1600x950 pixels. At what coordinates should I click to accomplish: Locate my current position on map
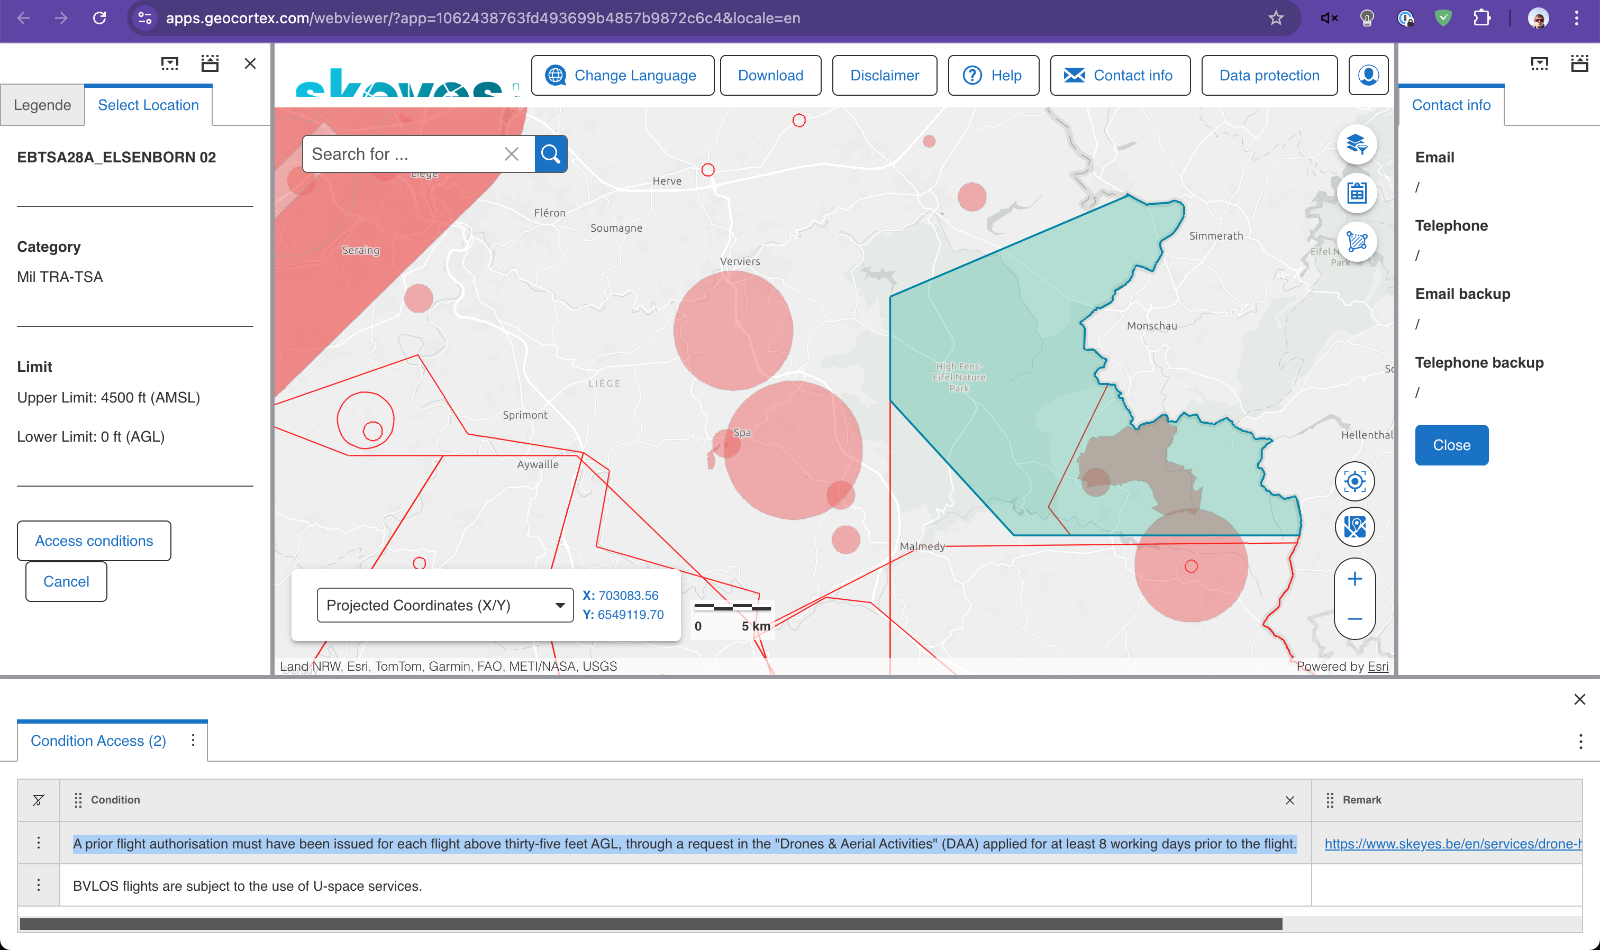coord(1354,482)
